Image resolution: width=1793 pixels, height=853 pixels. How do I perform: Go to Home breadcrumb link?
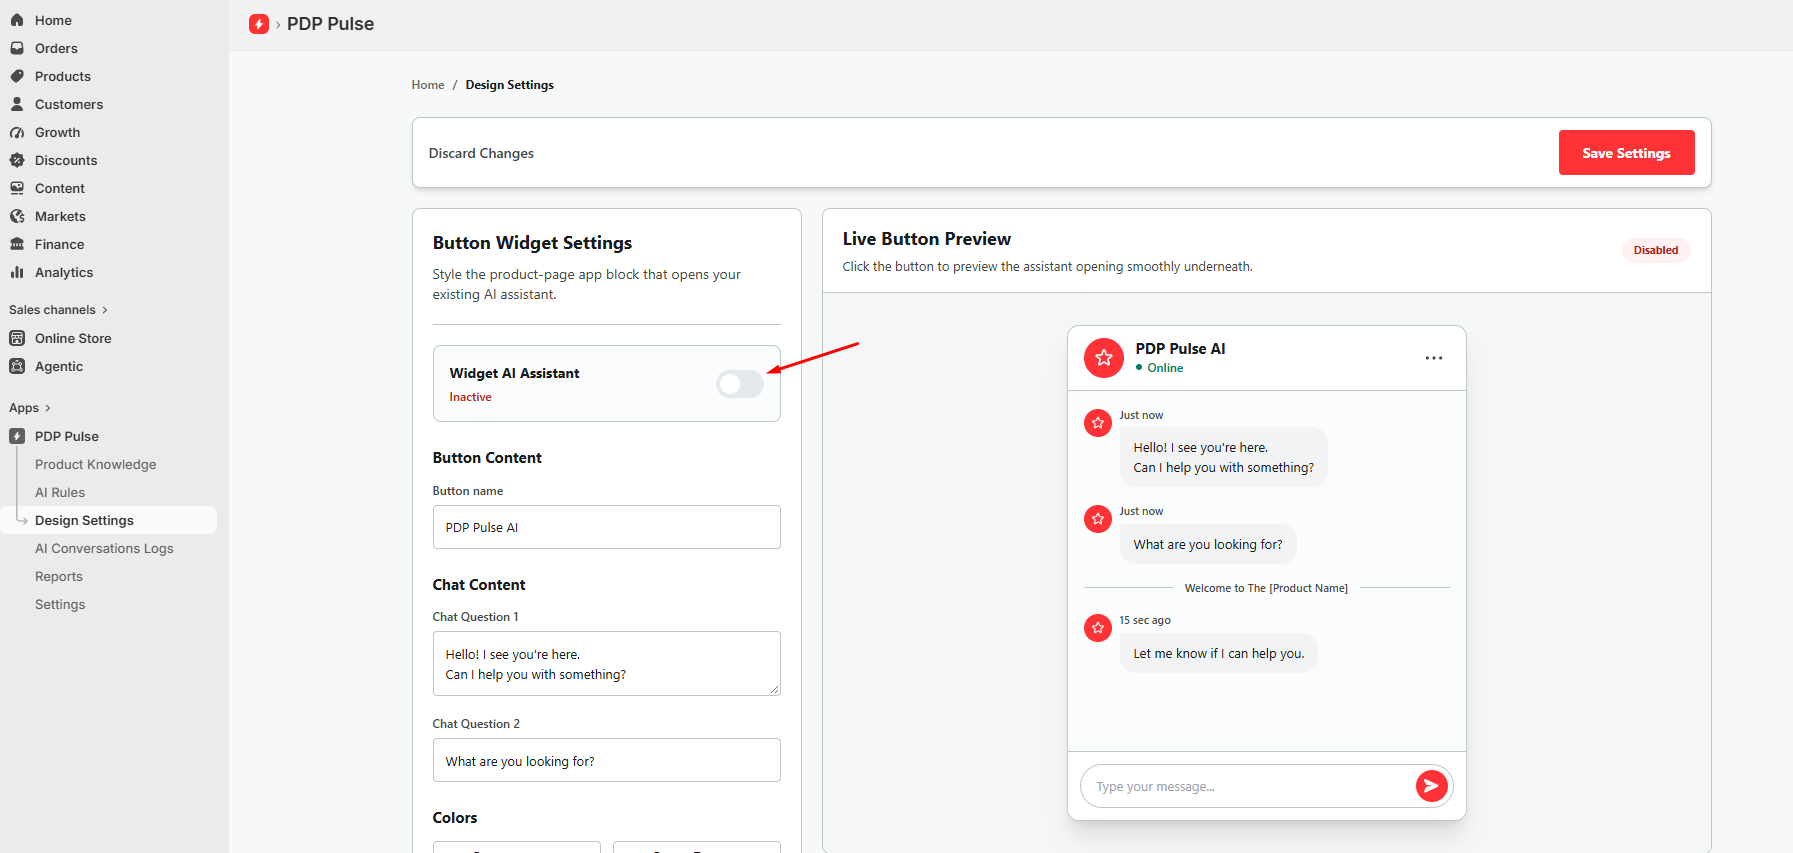(428, 85)
